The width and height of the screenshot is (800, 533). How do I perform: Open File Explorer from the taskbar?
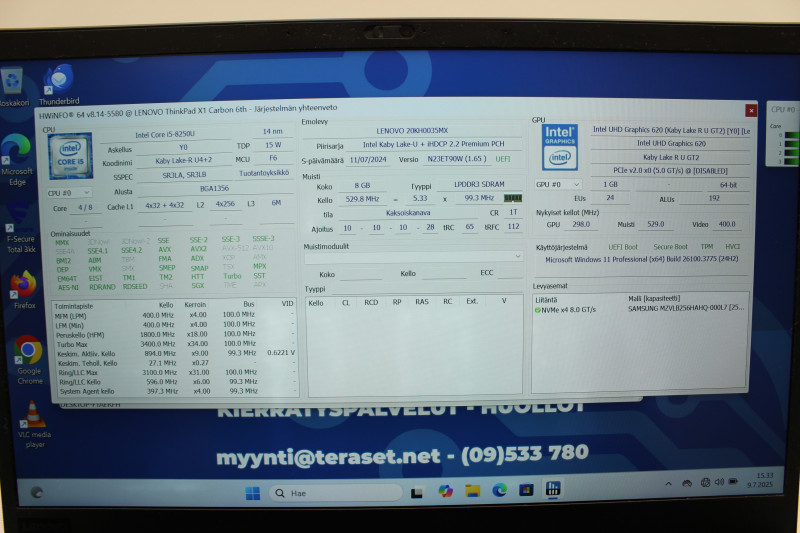pos(472,491)
